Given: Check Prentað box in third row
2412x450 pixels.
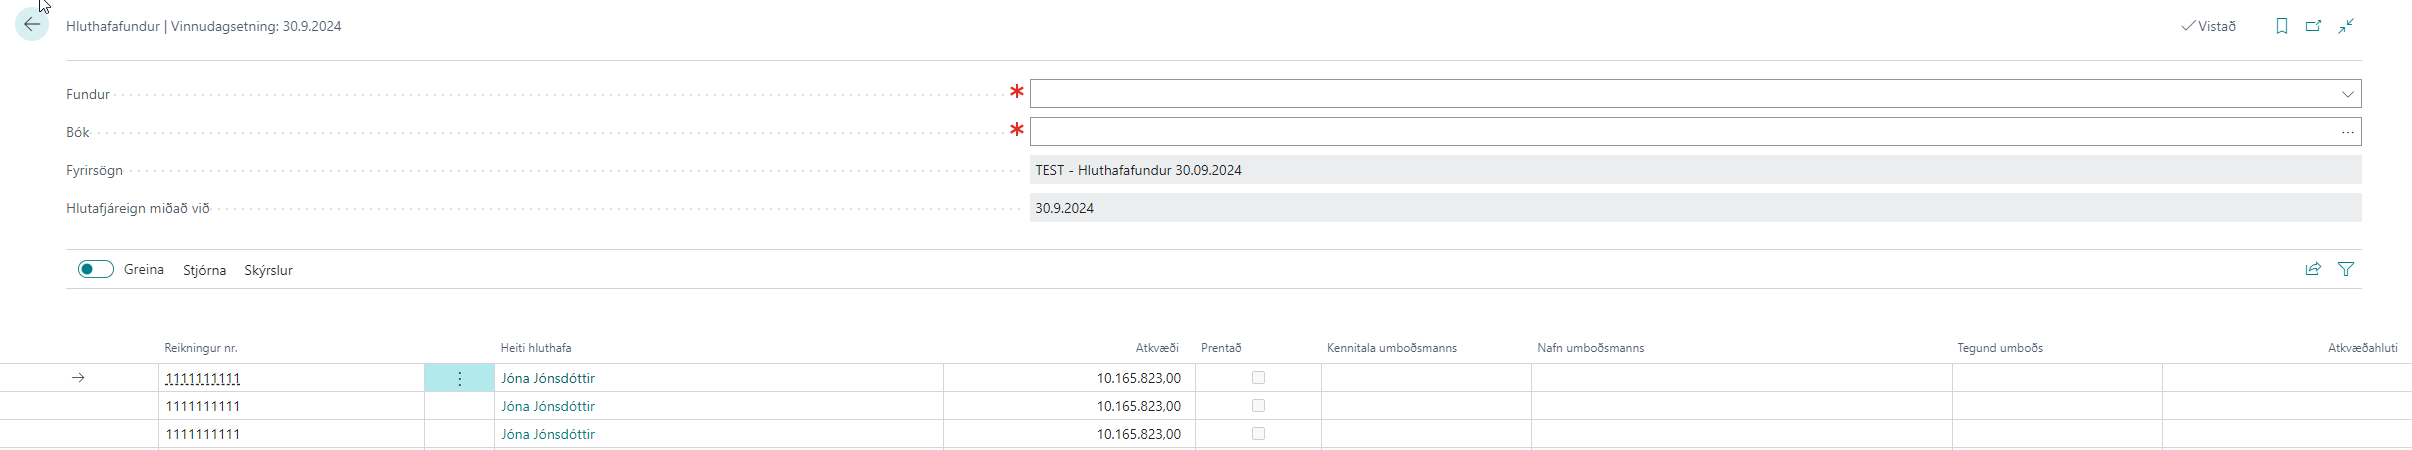Looking at the screenshot, I should tap(1258, 434).
